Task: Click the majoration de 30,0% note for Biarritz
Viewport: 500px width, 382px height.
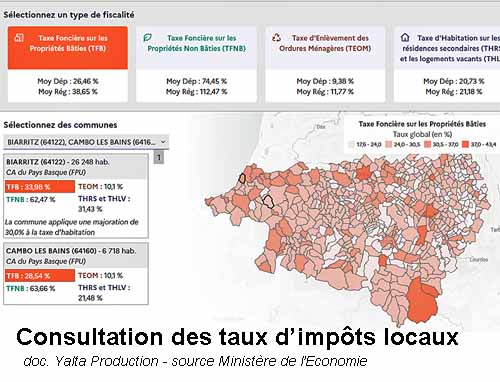Action: coord(72,227)
